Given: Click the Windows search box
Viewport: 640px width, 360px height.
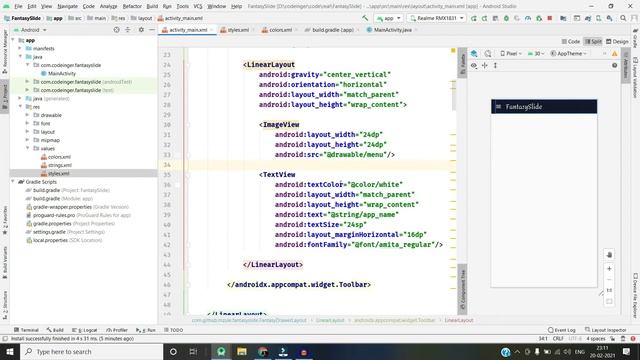Looking at the screenshot, I should pyautogui.click(x=91, y=351).
